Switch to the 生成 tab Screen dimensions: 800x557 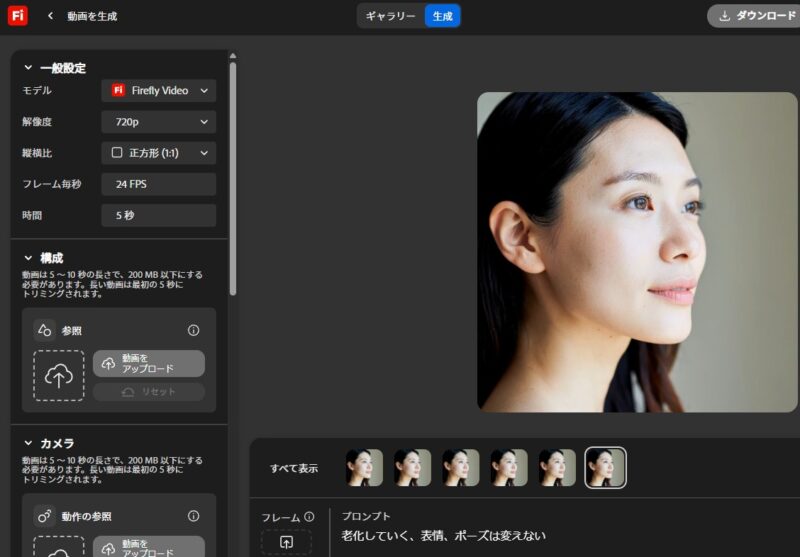pyautogui.click(x=442, y=16)
